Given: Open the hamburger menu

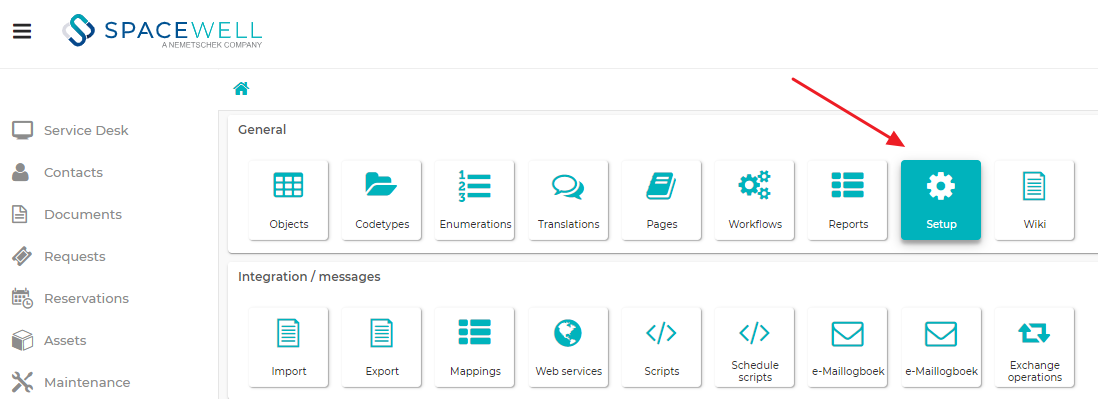Looking at the screenshot, I should pyautogui.click(x=22, y=32).
